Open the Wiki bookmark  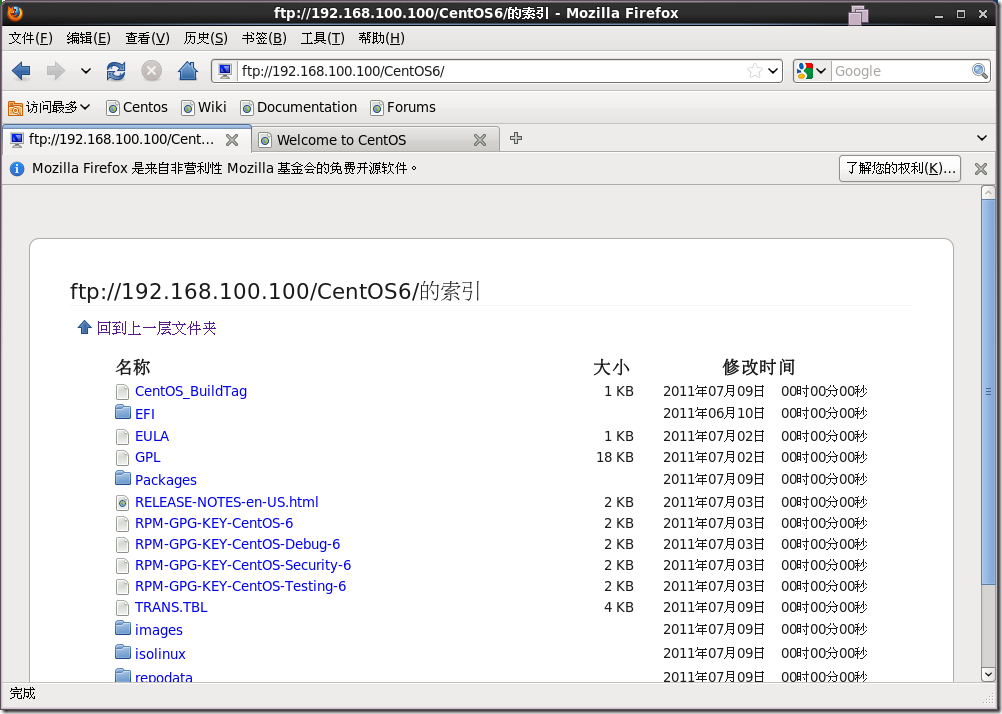[204, 107]
